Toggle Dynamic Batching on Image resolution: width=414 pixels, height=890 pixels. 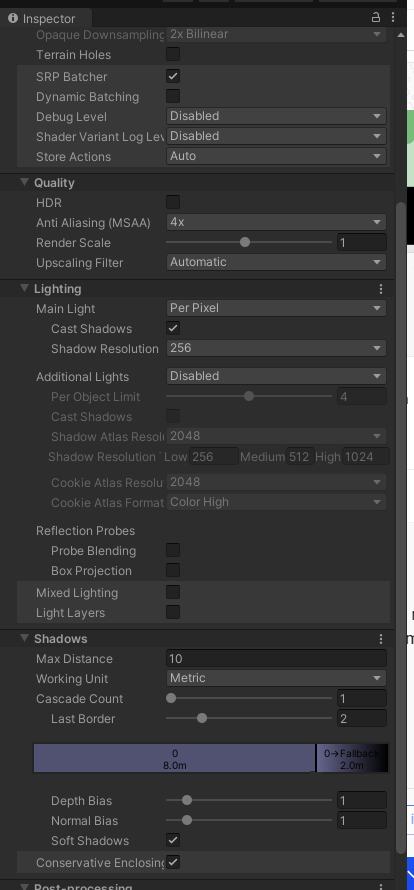173,96
